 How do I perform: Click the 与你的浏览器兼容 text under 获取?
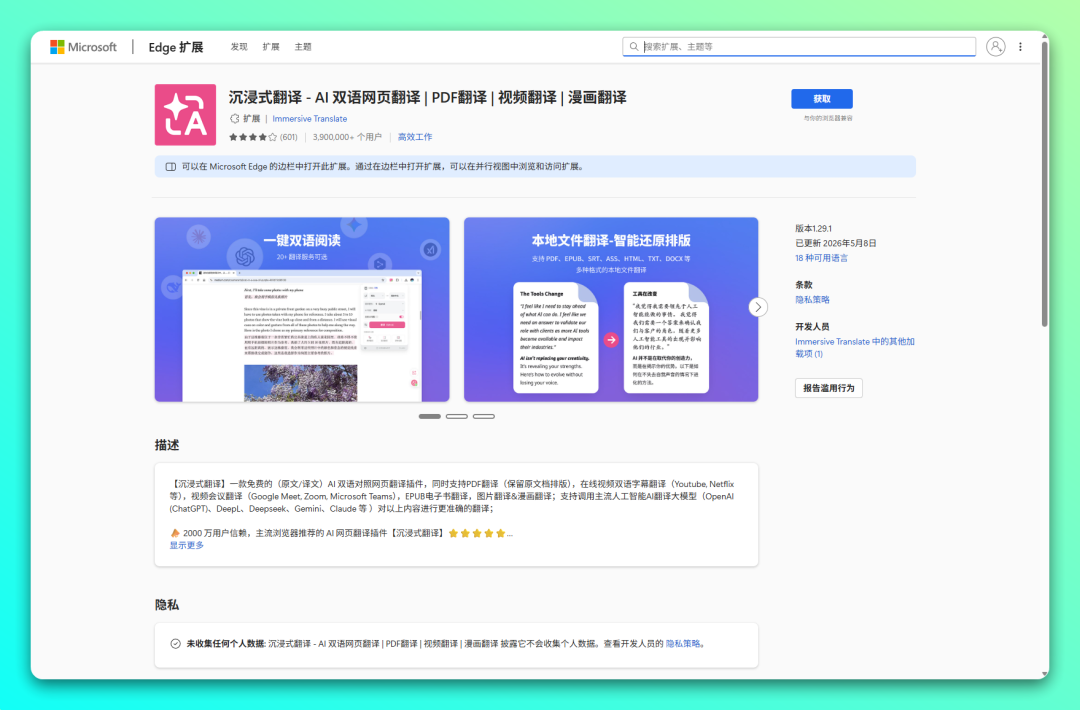[828, 118]
